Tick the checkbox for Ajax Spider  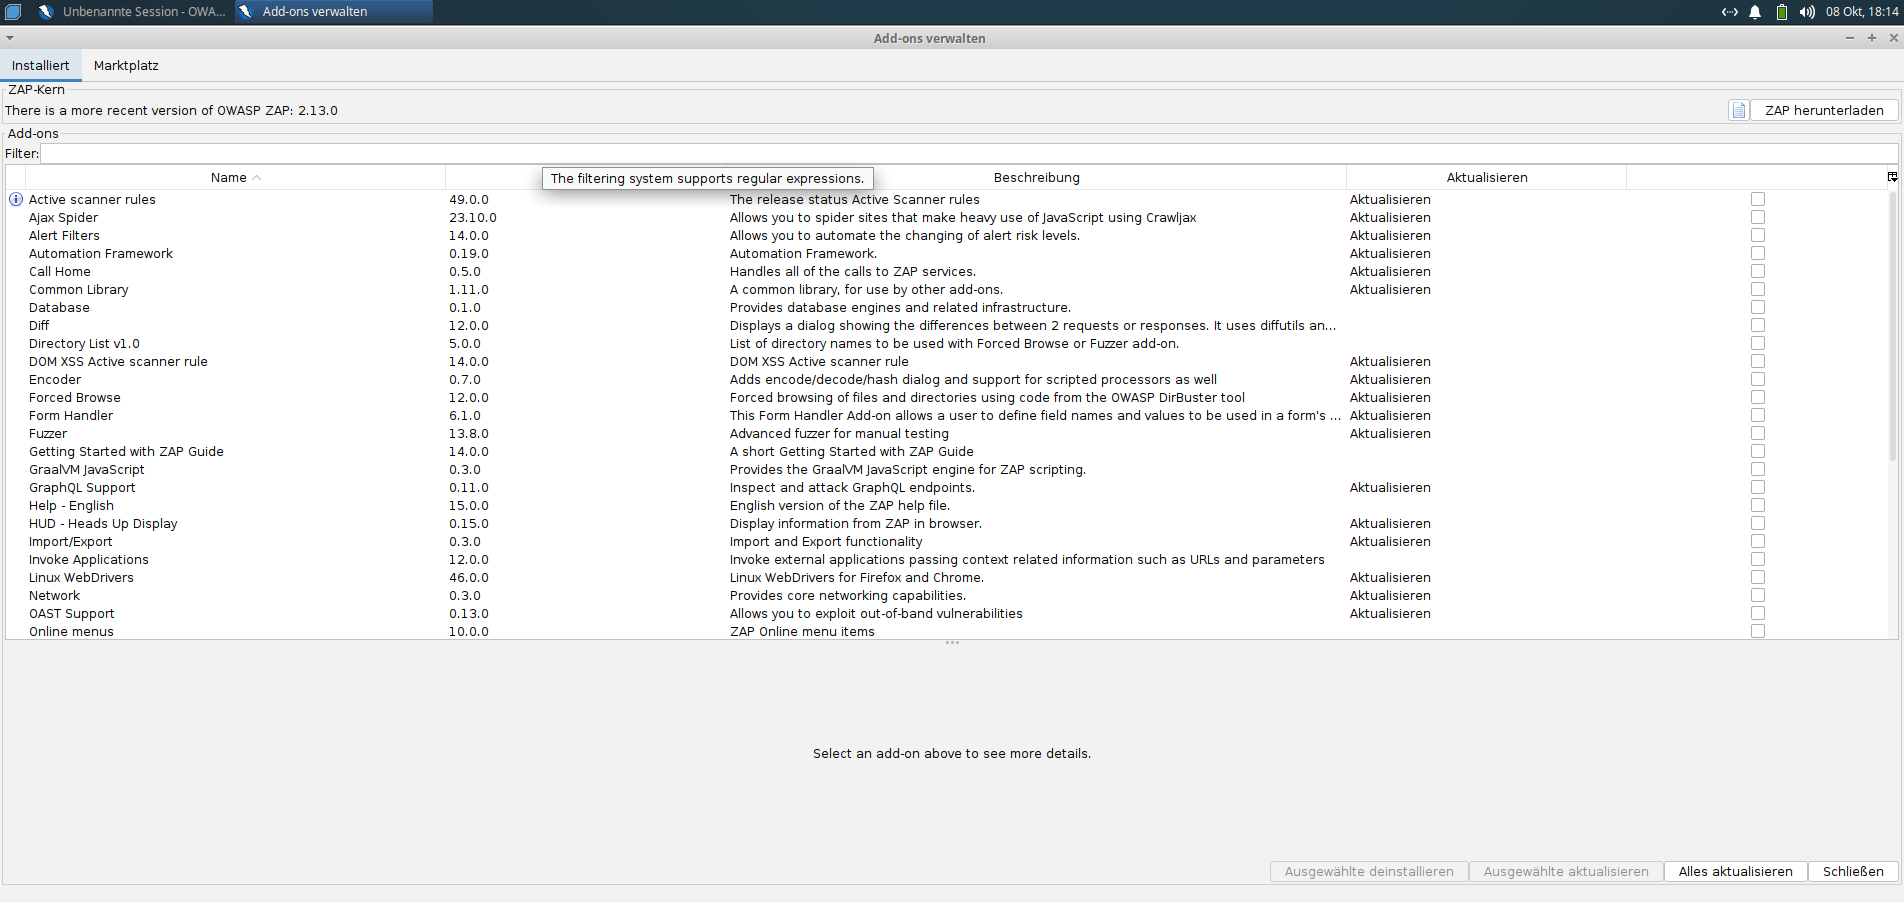[x=1758, y=218]
